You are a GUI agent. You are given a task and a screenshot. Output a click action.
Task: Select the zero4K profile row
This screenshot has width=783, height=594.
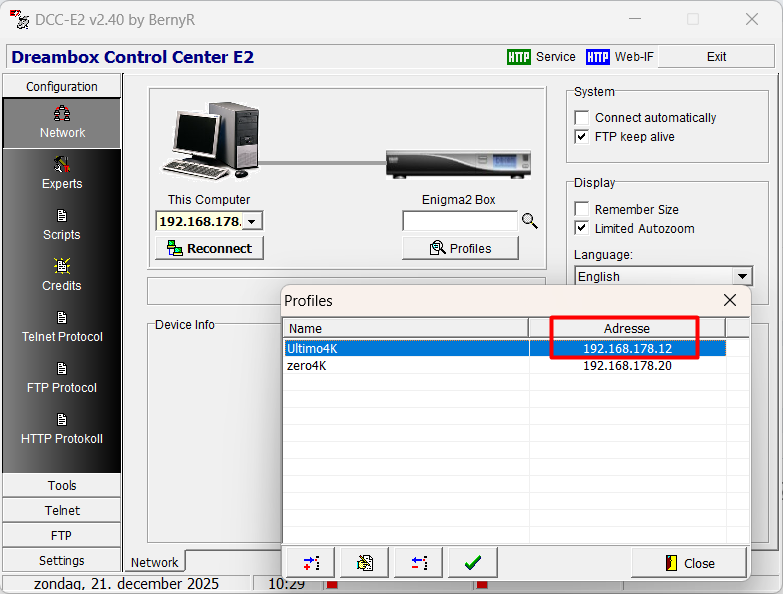[504, 365]
